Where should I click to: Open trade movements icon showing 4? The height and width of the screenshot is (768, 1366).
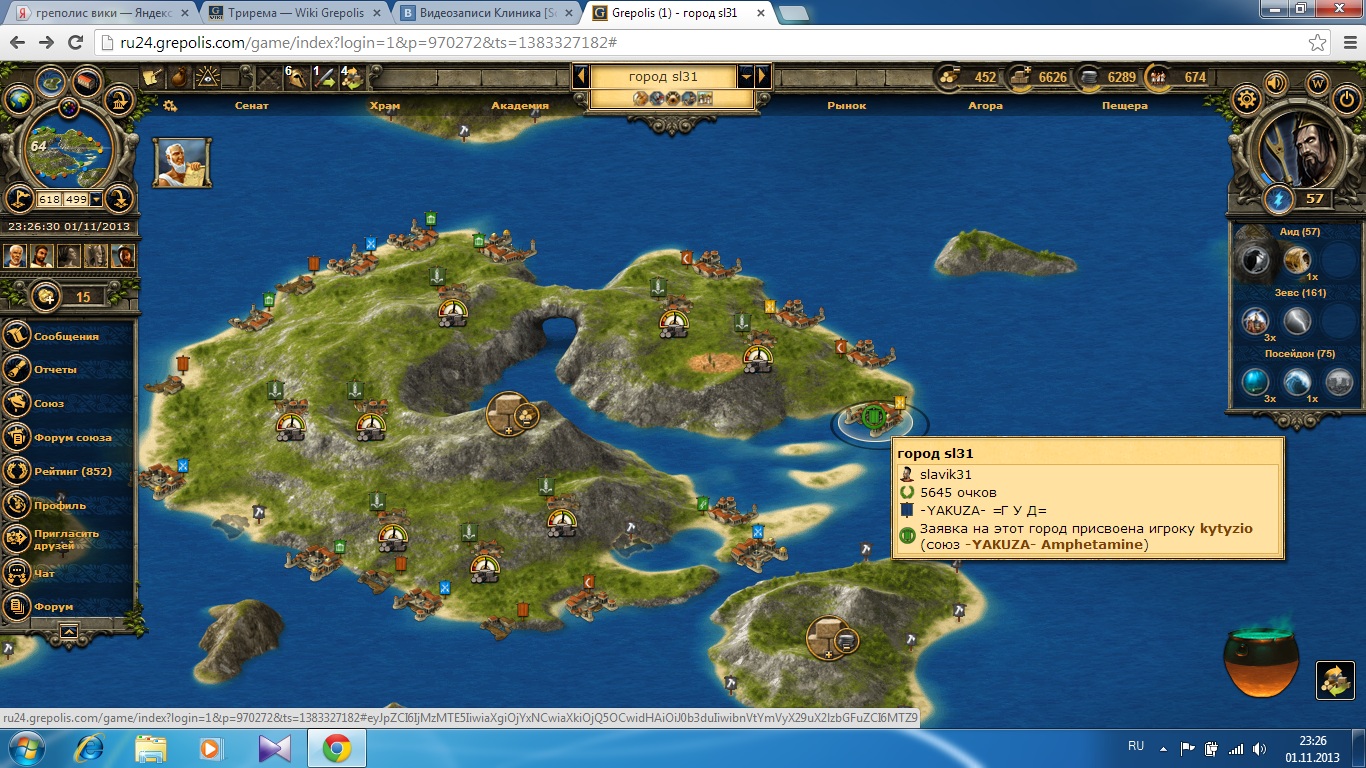tap(351, 77)
